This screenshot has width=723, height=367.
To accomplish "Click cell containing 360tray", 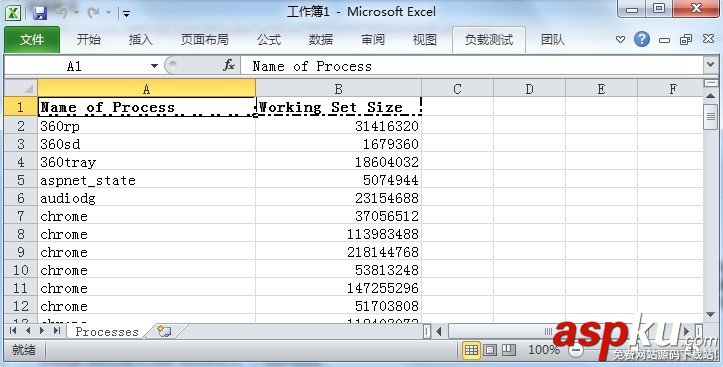I will click(x=146, y=162).
